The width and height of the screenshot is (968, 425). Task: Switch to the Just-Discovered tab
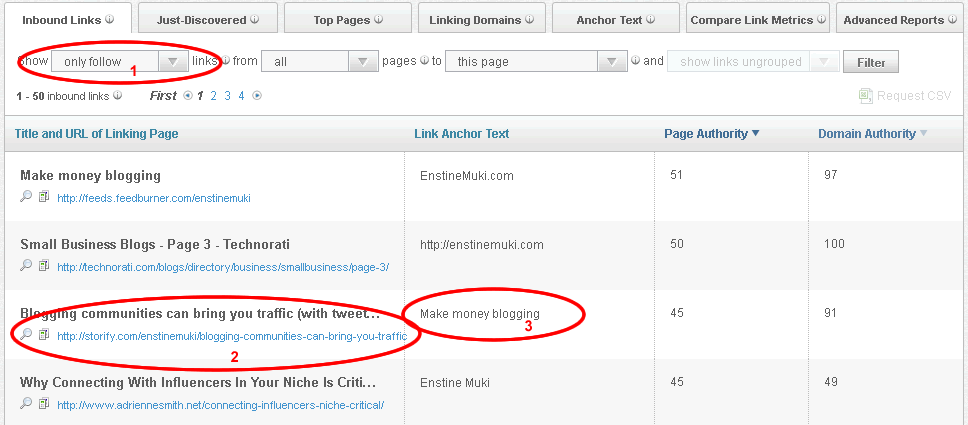click(207, 19)
